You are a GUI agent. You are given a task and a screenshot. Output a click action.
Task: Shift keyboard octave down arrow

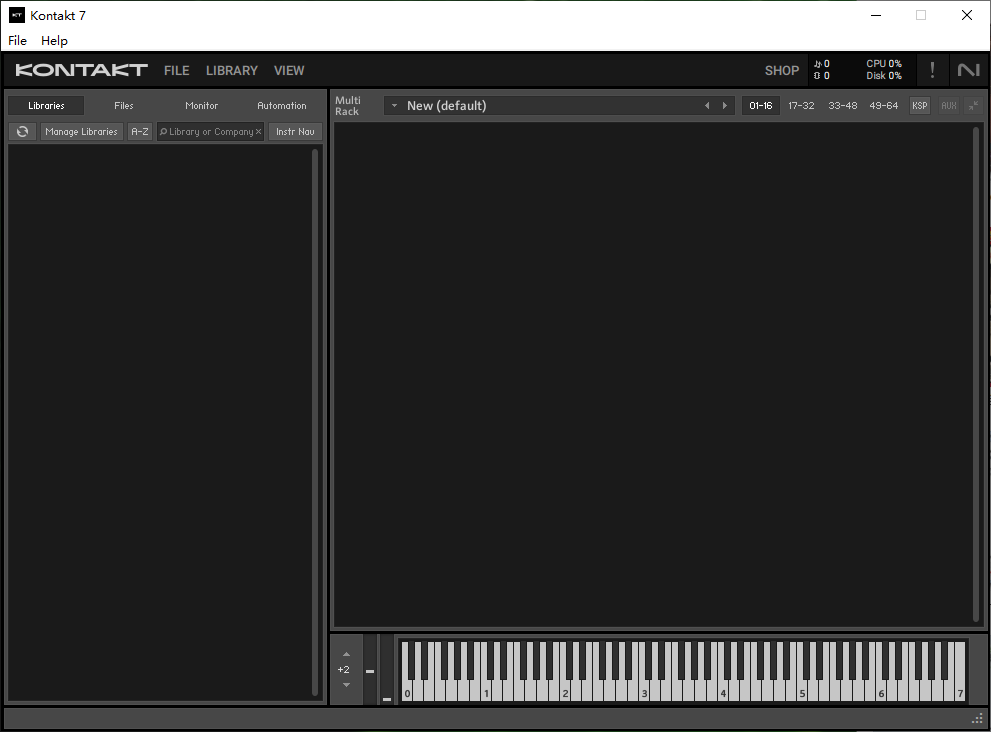pyautogui.click(x=346, y=685)
